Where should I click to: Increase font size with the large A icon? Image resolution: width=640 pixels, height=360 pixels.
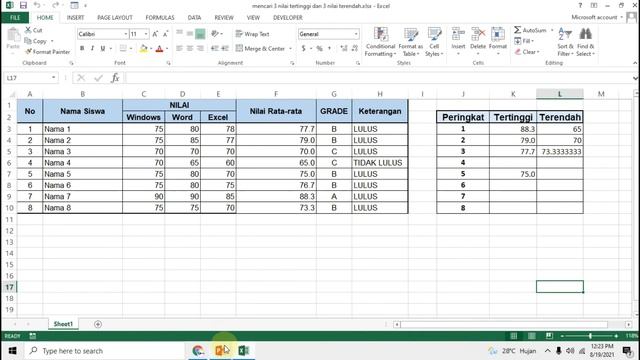(155, 34)
